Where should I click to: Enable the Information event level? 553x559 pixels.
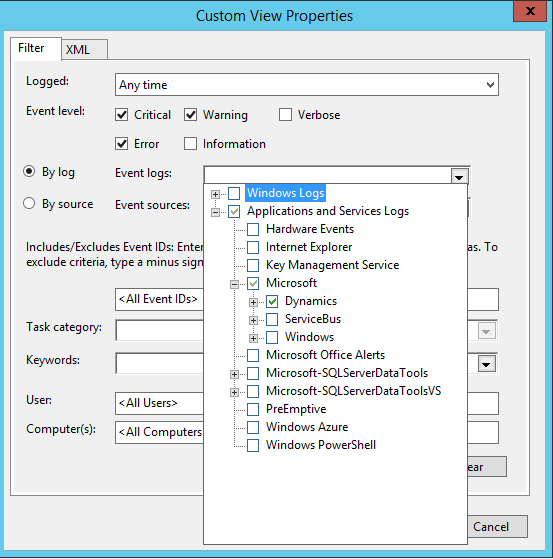pos(190,144)
